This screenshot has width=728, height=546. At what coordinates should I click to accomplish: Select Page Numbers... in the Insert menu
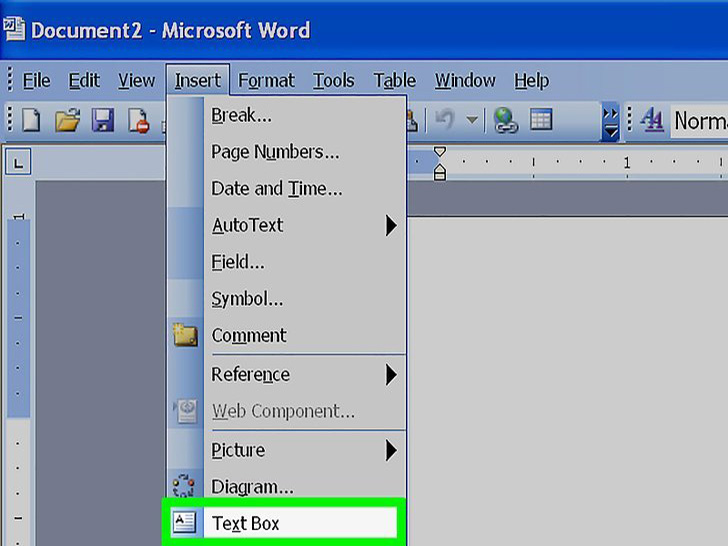click(x=275, y=153)
